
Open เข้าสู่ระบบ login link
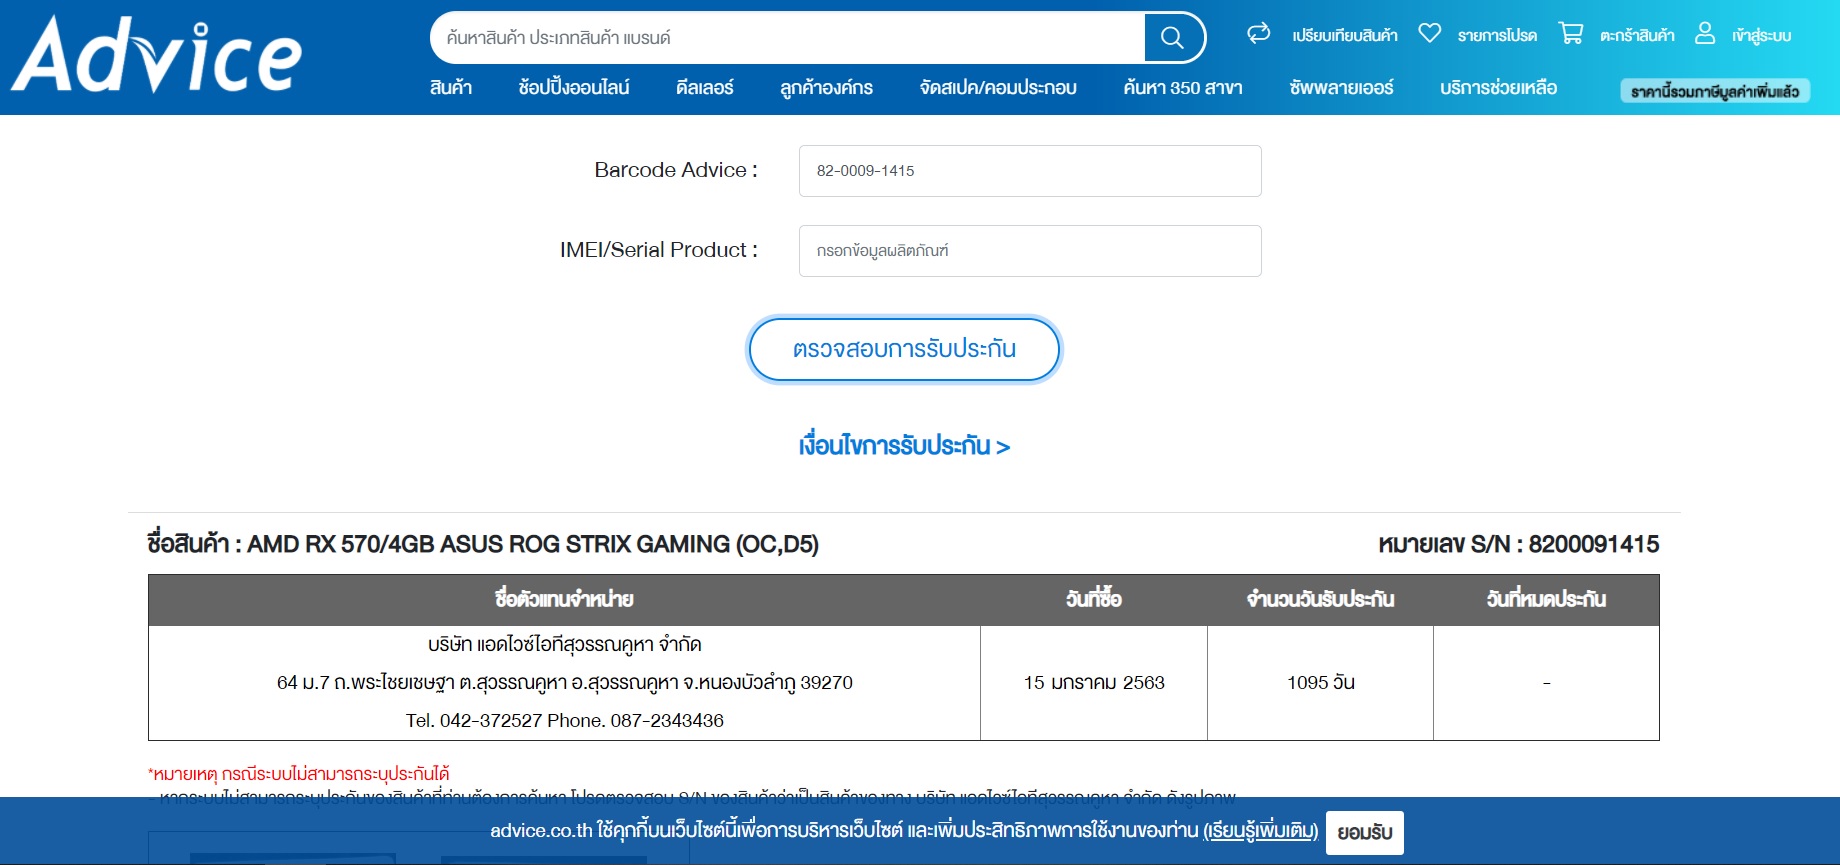(x=1761, y=36)
